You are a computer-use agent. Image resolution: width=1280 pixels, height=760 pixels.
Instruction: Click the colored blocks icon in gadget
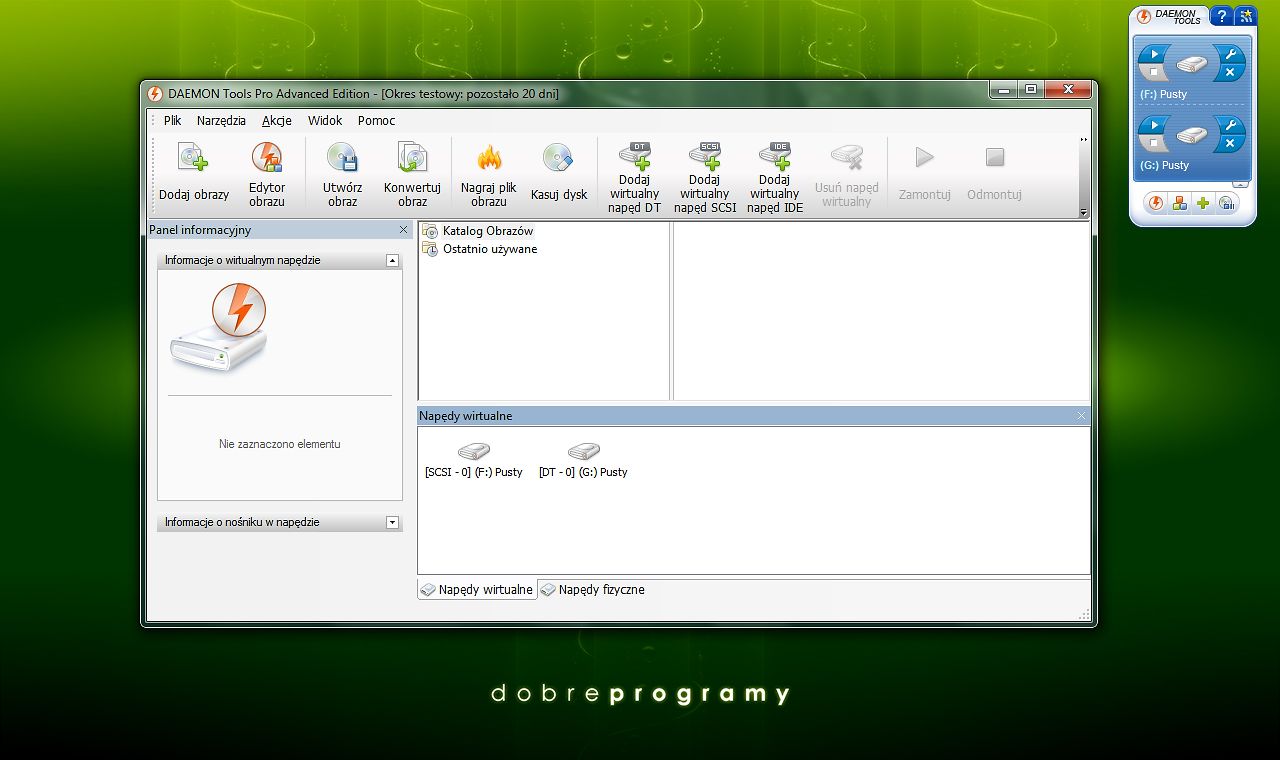click(1180, 203)
